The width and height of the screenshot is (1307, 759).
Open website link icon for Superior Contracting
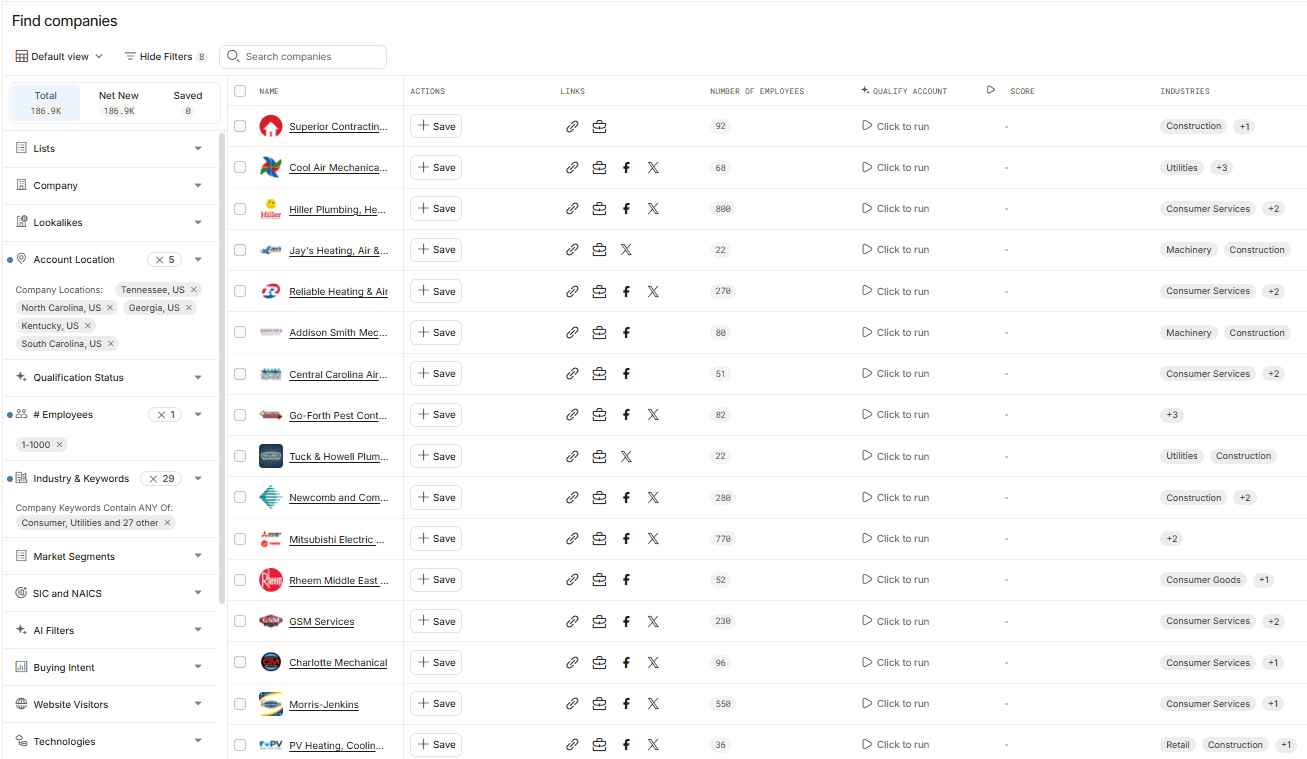pyautogui.click(x=572, y=127)
